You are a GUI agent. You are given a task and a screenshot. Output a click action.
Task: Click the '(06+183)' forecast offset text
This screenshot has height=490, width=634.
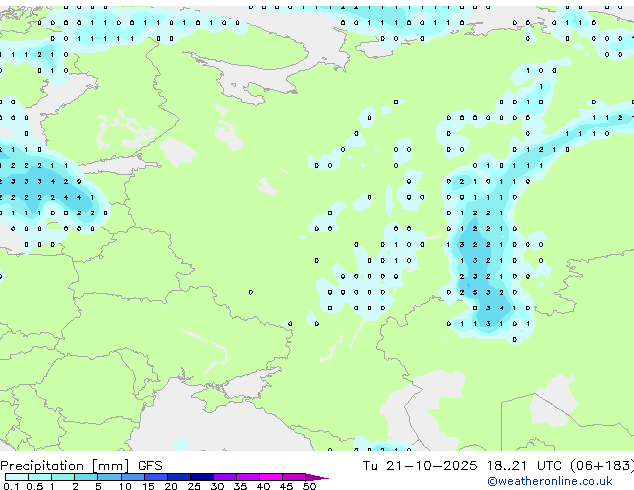click(602, 466)
